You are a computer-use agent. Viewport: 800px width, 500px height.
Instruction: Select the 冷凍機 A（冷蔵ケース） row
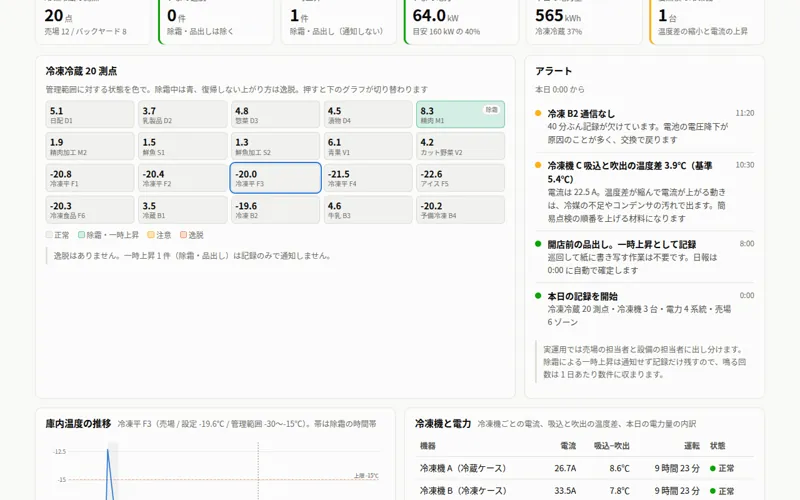(x=584, y=468)
